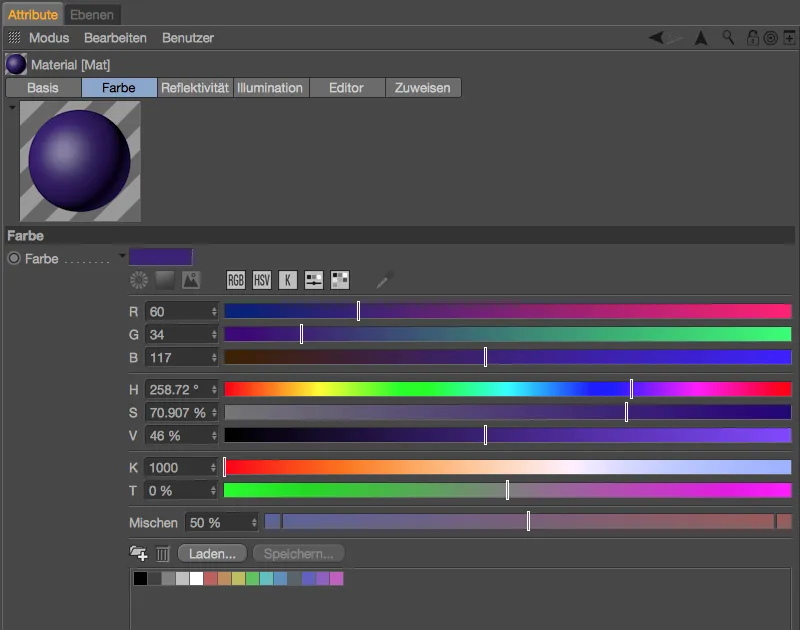The height and width of the screenshot is (630, 800).
Task: Click the H hue rainbow slider
Action: coord(508,389)
